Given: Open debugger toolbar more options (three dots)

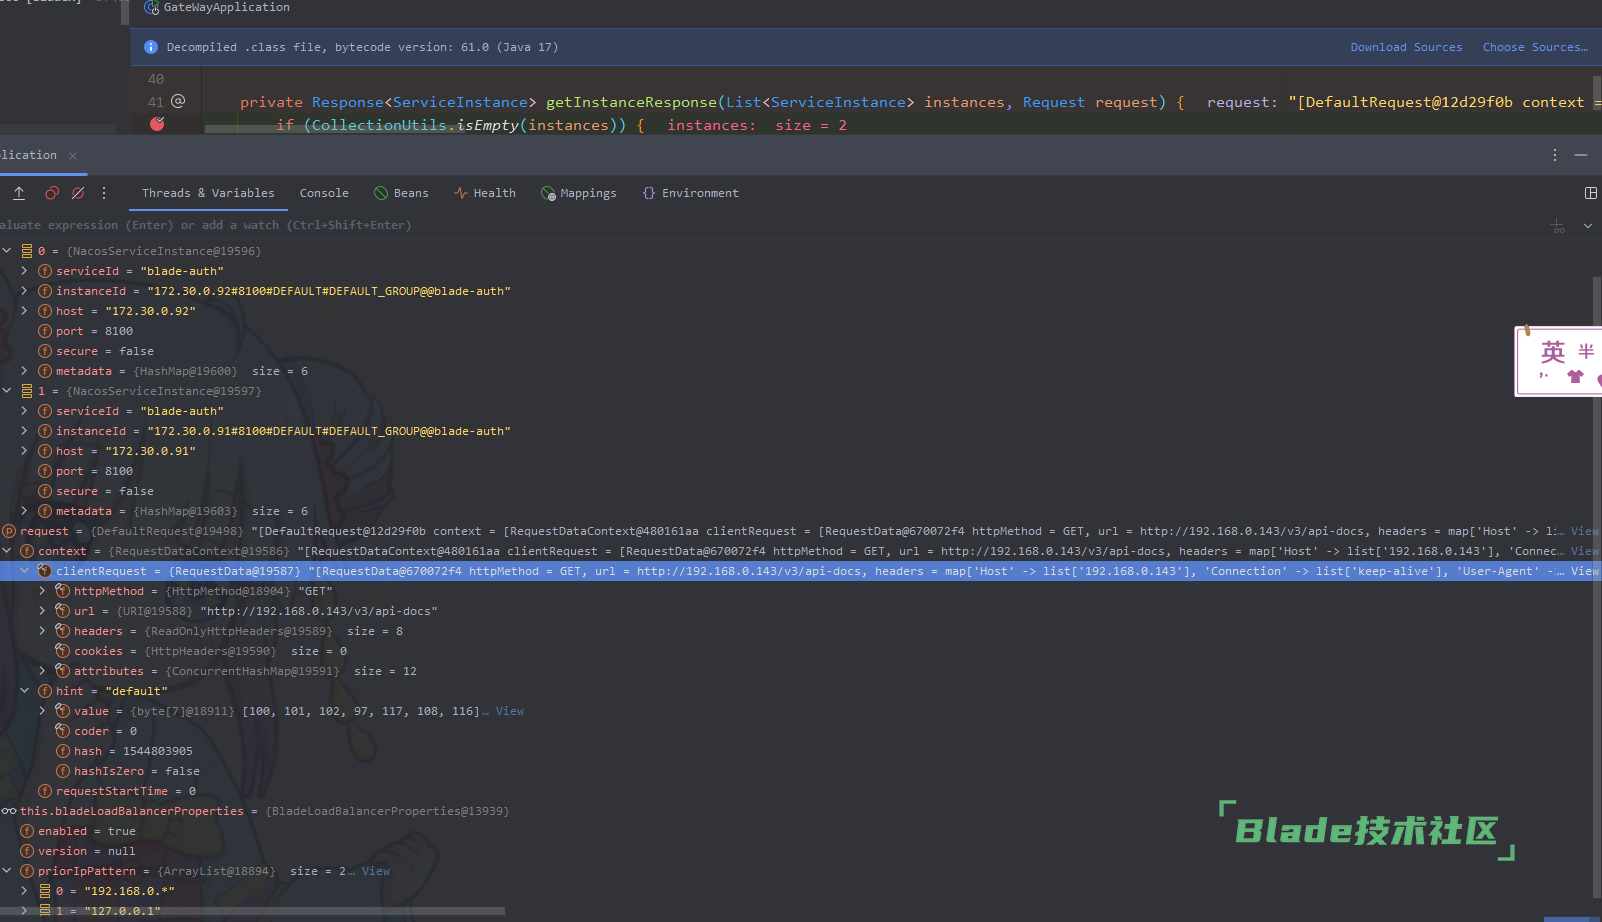Looking at the screenshot, I should tap(104, 193).
